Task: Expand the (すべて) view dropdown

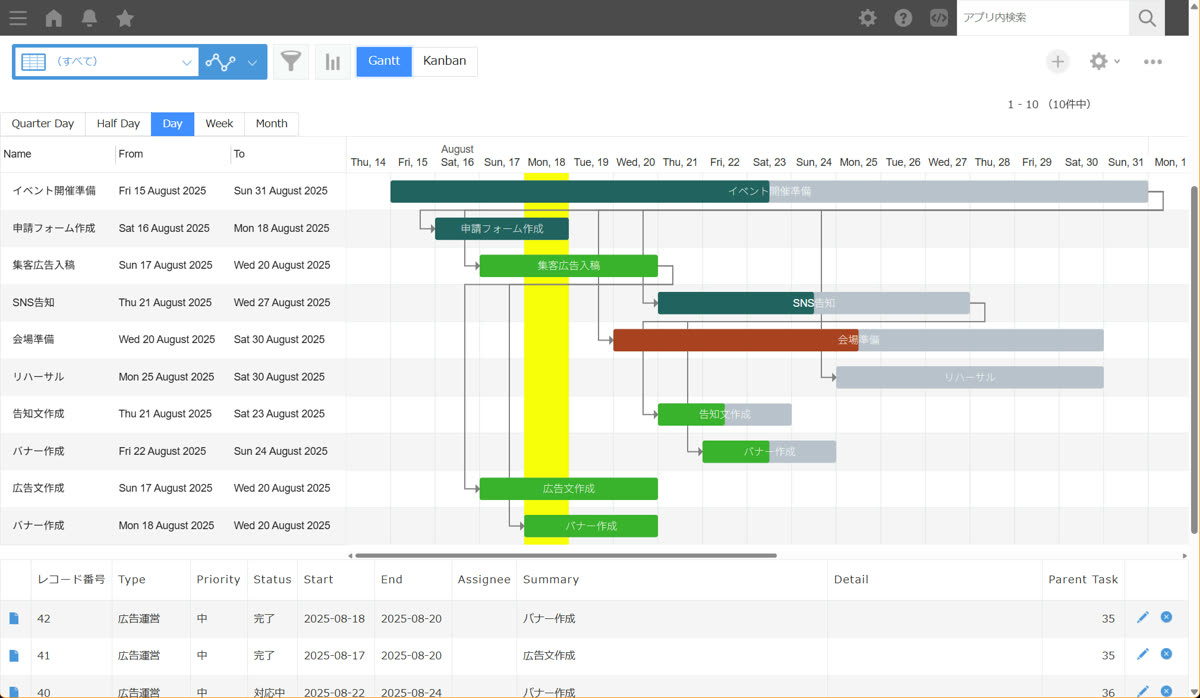Action: pos(106,62)
